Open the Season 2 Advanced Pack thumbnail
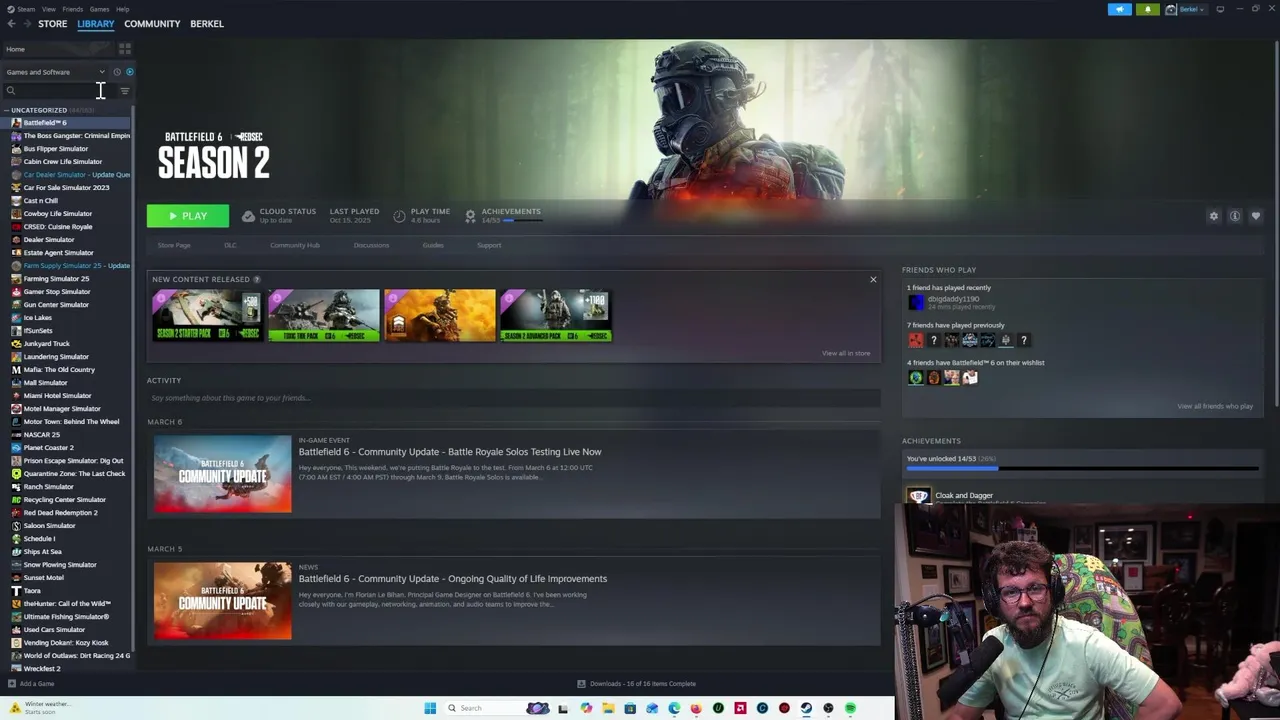 click(x=556, y=316)
